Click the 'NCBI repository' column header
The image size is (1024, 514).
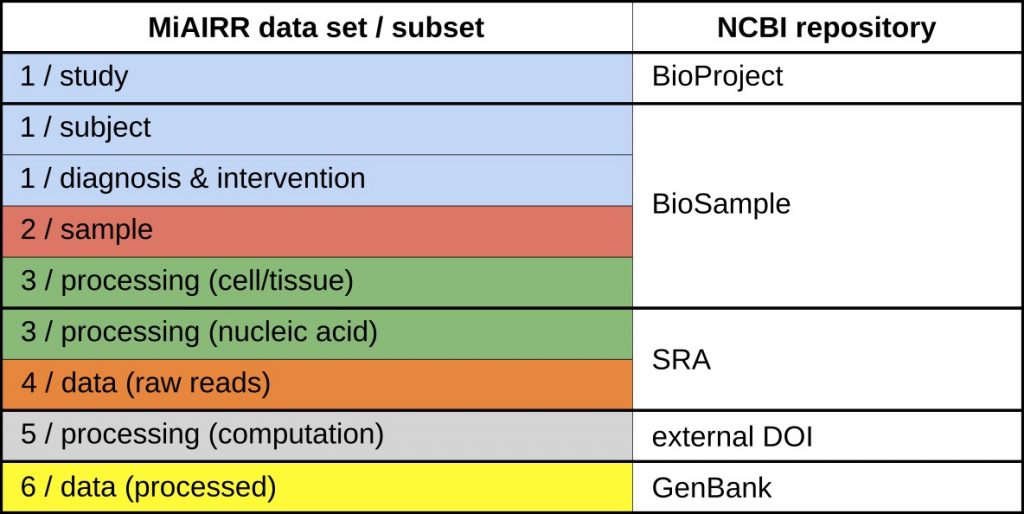tap(826, 27)
